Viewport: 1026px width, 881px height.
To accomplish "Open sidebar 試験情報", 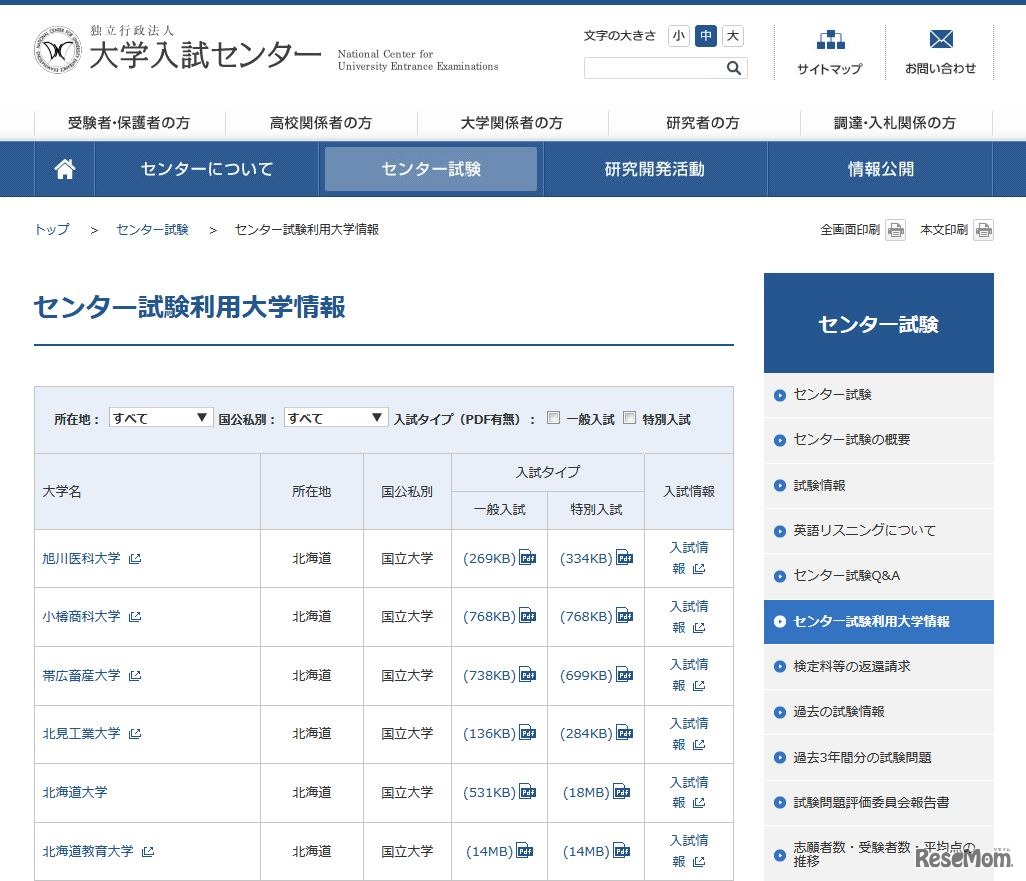I will tap(878, 486).
